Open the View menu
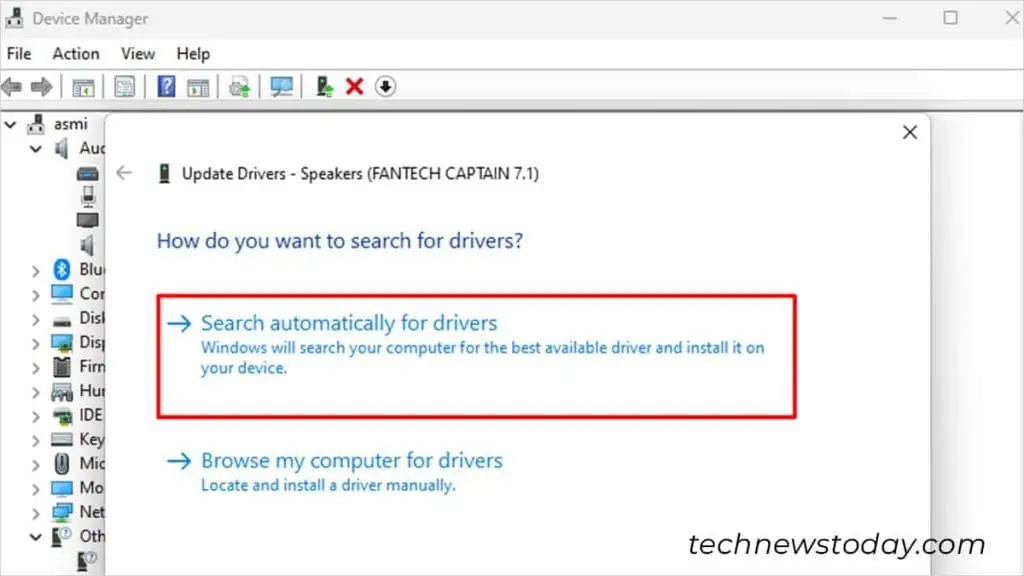Image resolution: width=1024 pixels, height=576 pixels. pos(137,53)
